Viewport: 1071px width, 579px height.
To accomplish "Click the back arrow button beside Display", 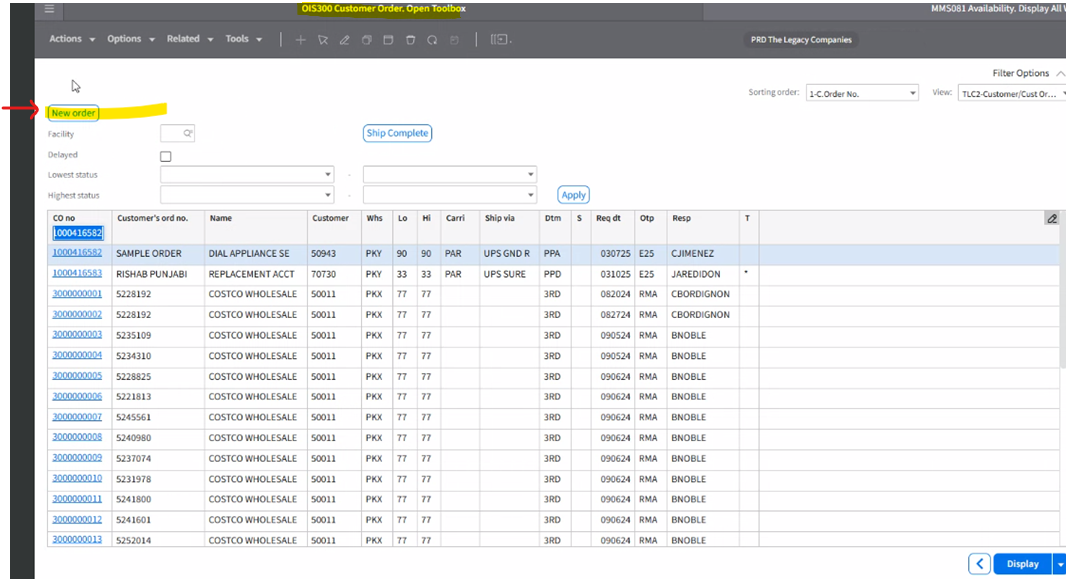I will [x=979, y=564].
